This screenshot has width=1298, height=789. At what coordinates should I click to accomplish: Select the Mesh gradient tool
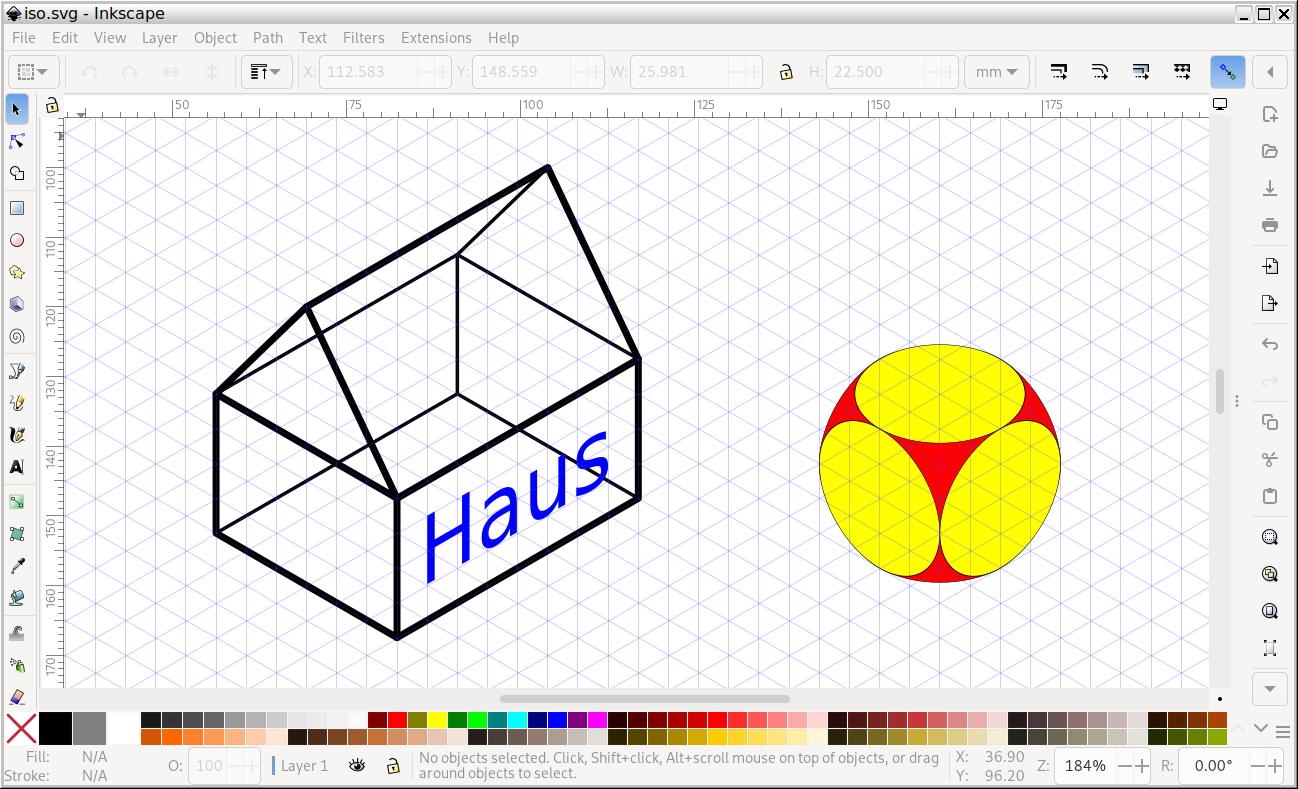point(16,534)
